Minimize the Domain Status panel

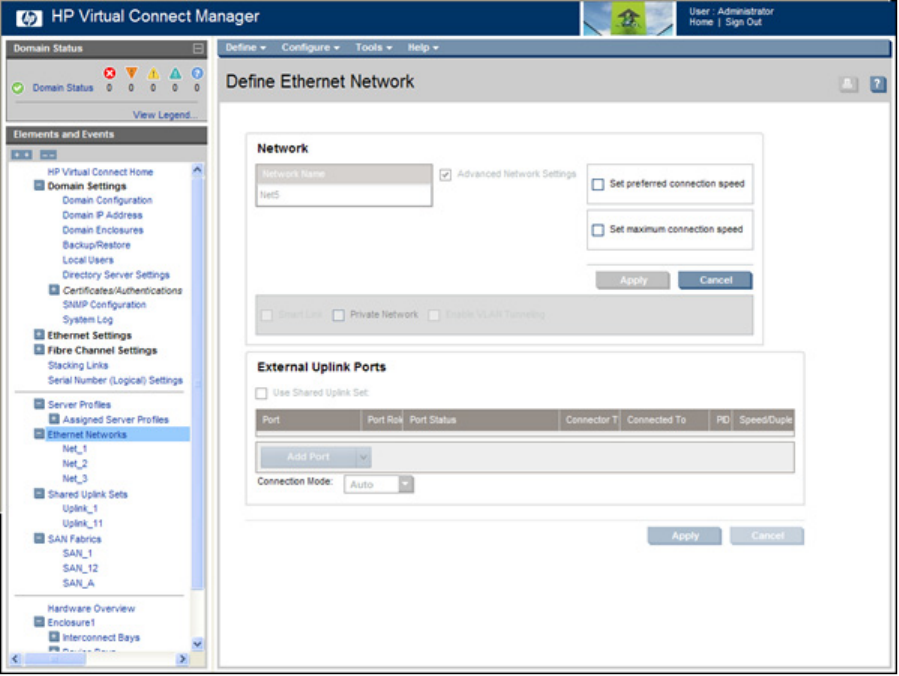coord(198,48)
